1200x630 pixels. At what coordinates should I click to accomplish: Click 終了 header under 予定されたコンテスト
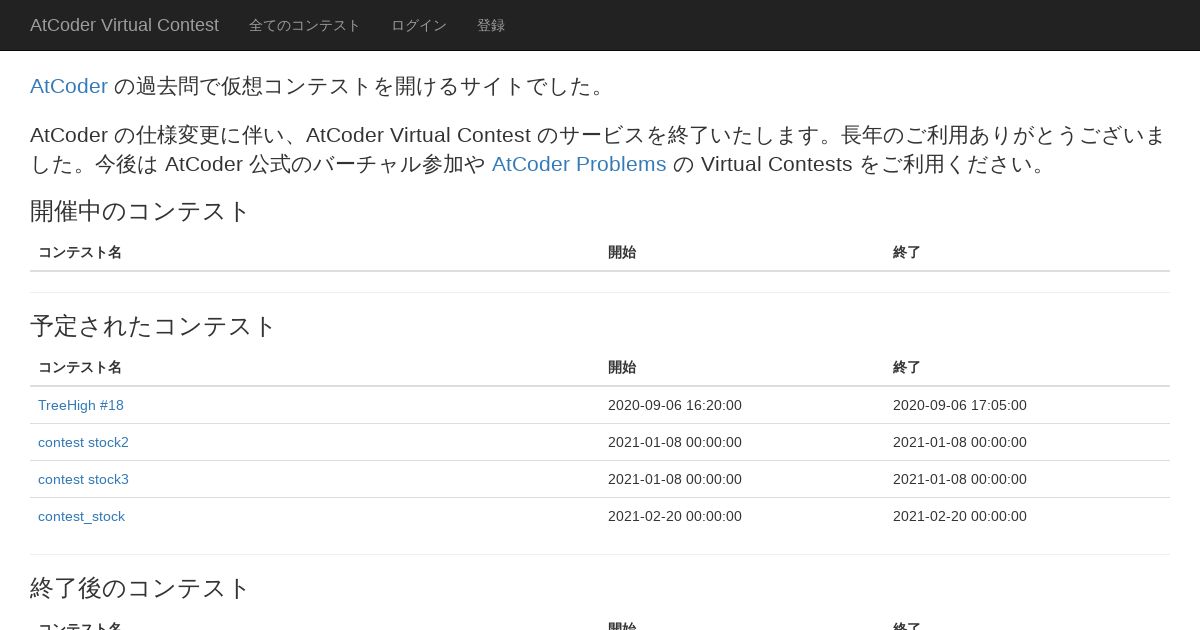coord(907,367)
